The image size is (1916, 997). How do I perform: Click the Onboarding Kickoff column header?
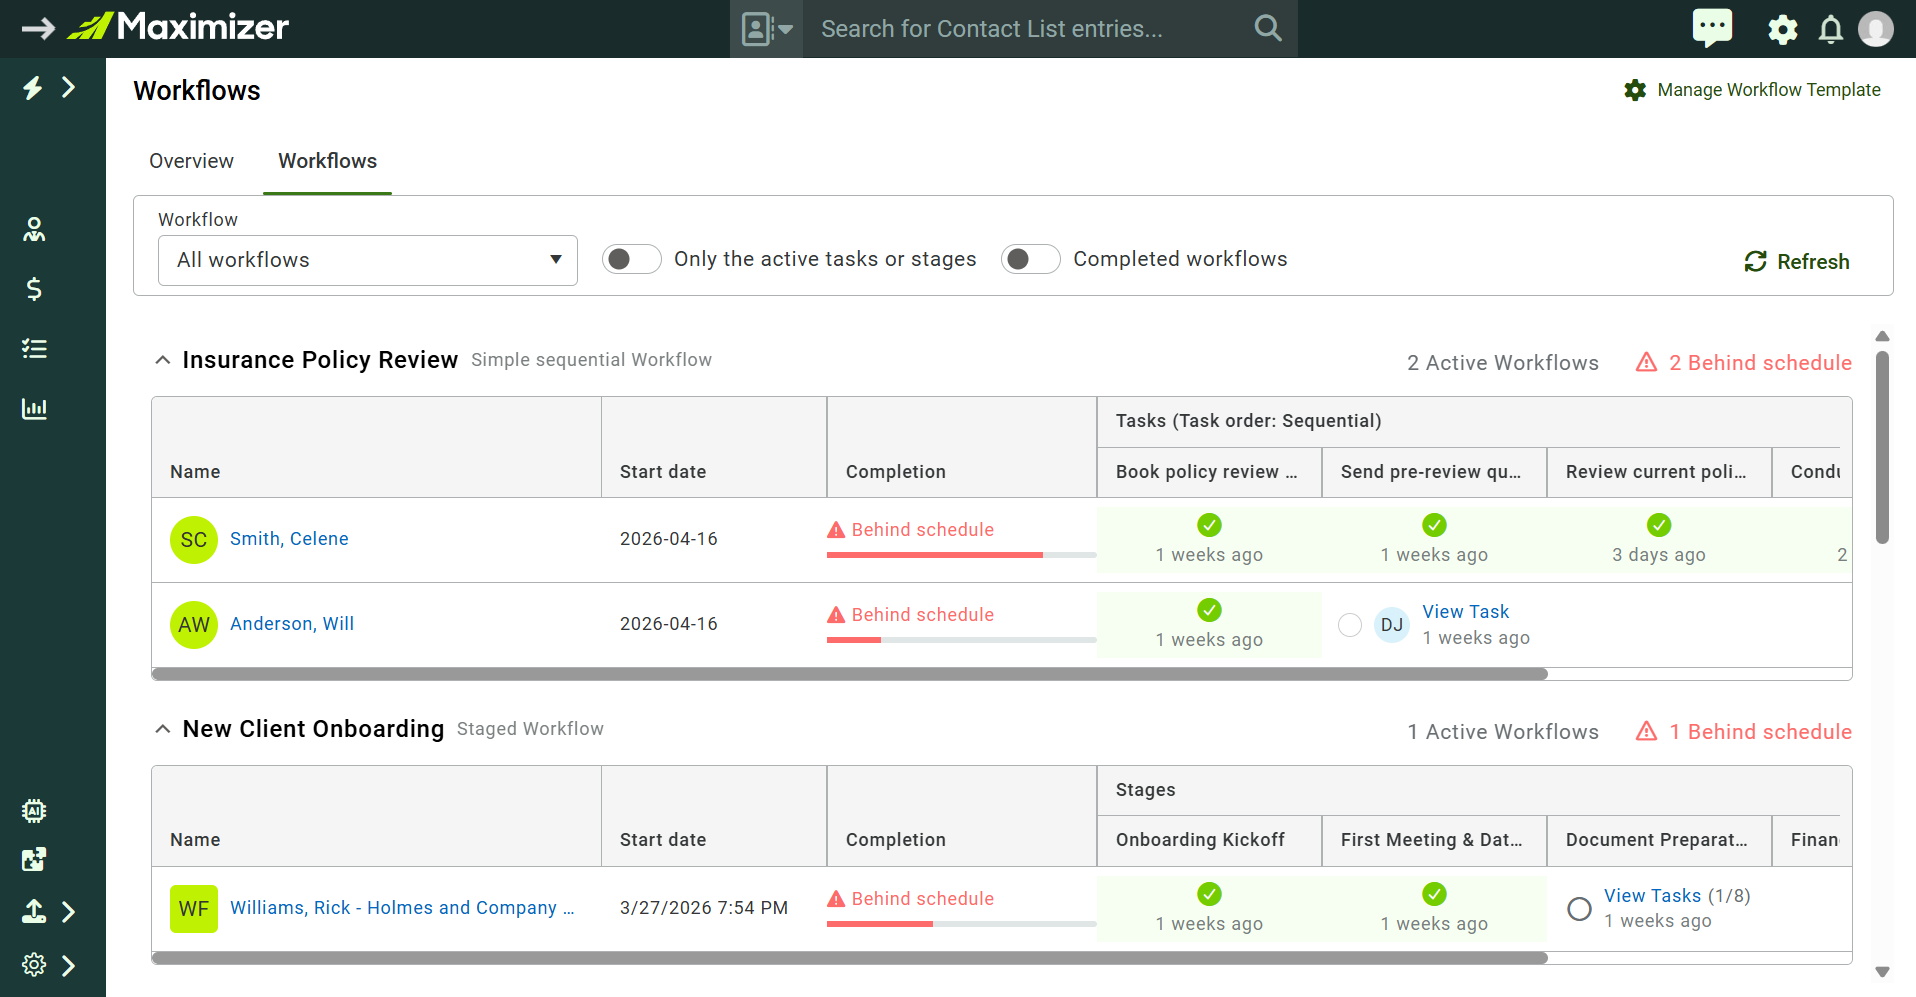(x=1209, y=841)
